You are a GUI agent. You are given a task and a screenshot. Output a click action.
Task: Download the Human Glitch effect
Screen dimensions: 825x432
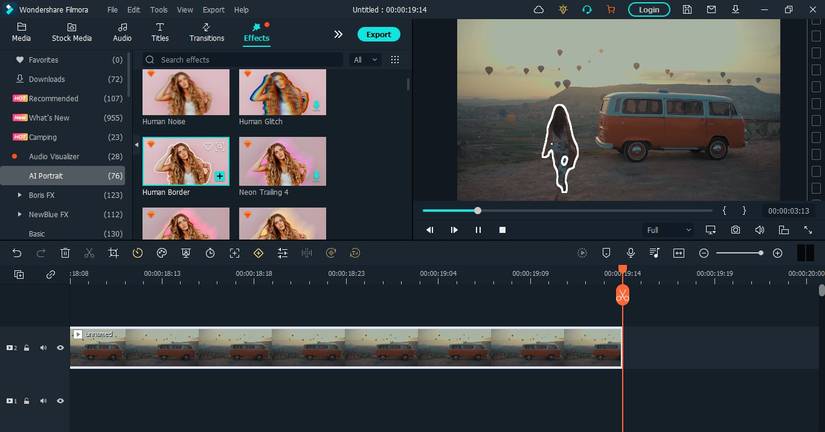pyautogui.click(x=316, y=106)
